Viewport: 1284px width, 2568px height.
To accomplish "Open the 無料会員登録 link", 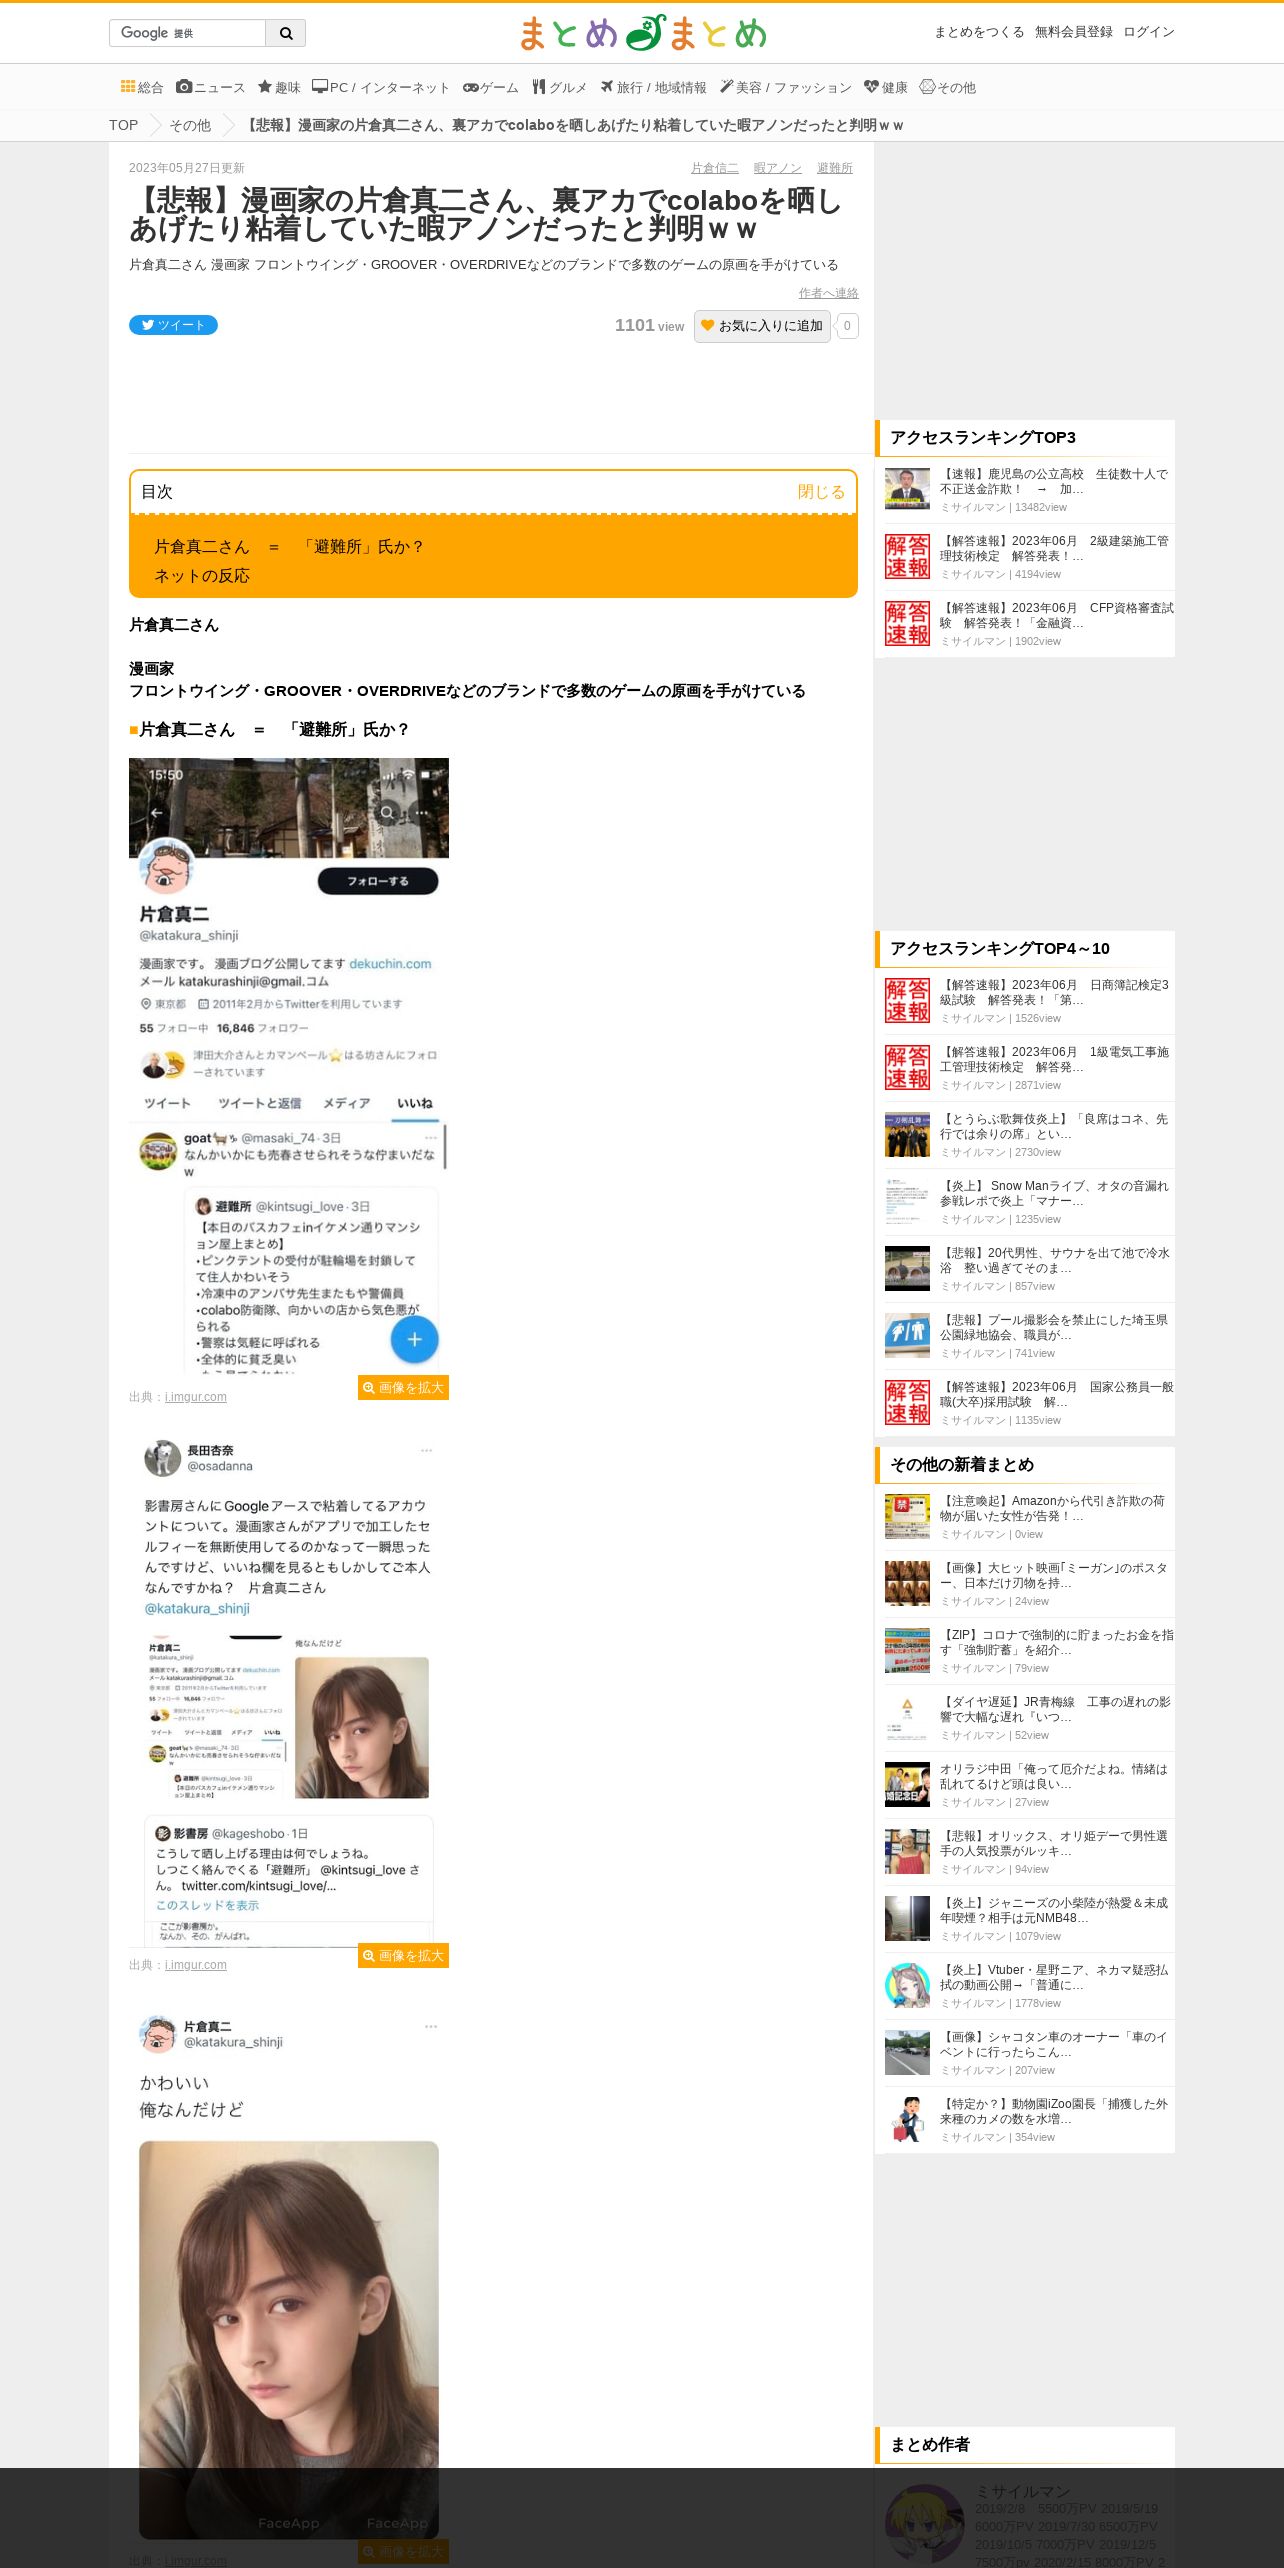I will click(x=1074, y=32).
